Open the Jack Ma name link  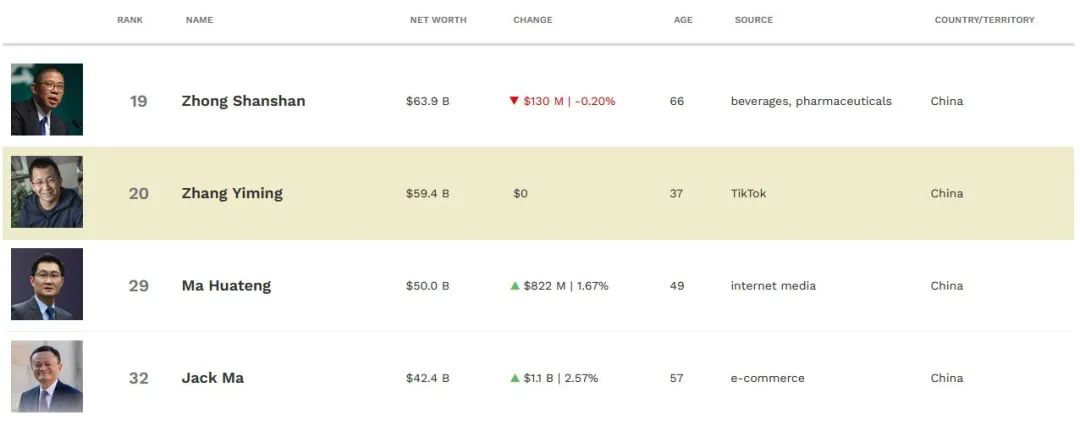[212, 378]
